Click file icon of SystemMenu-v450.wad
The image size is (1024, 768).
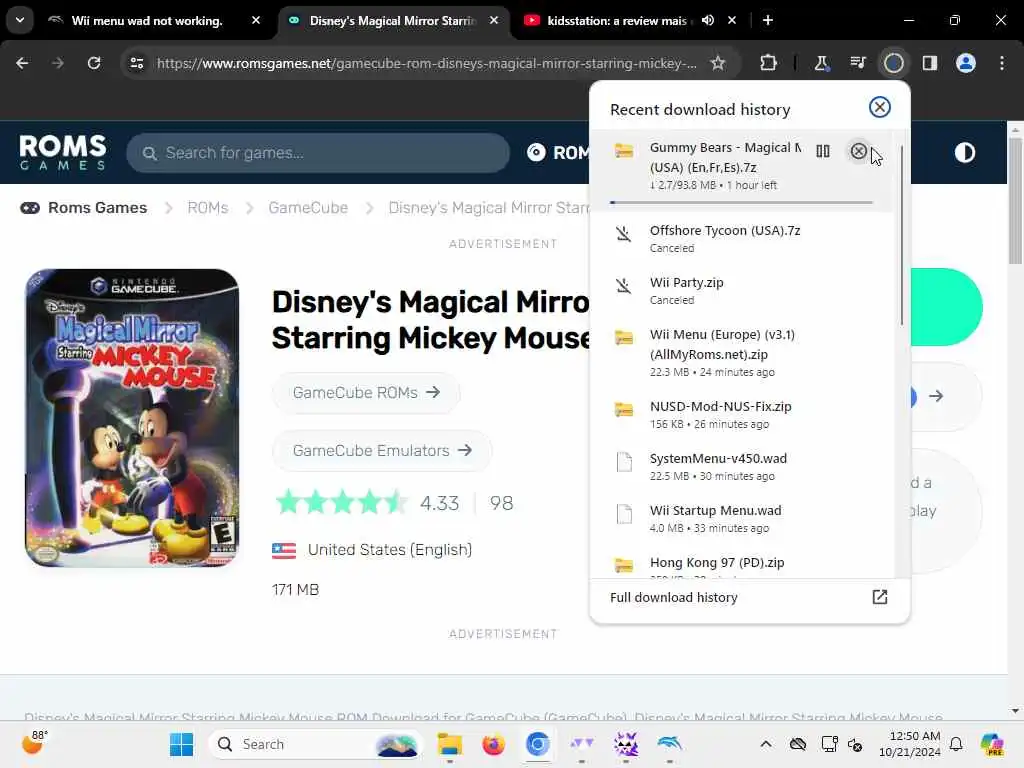point(624,462)
